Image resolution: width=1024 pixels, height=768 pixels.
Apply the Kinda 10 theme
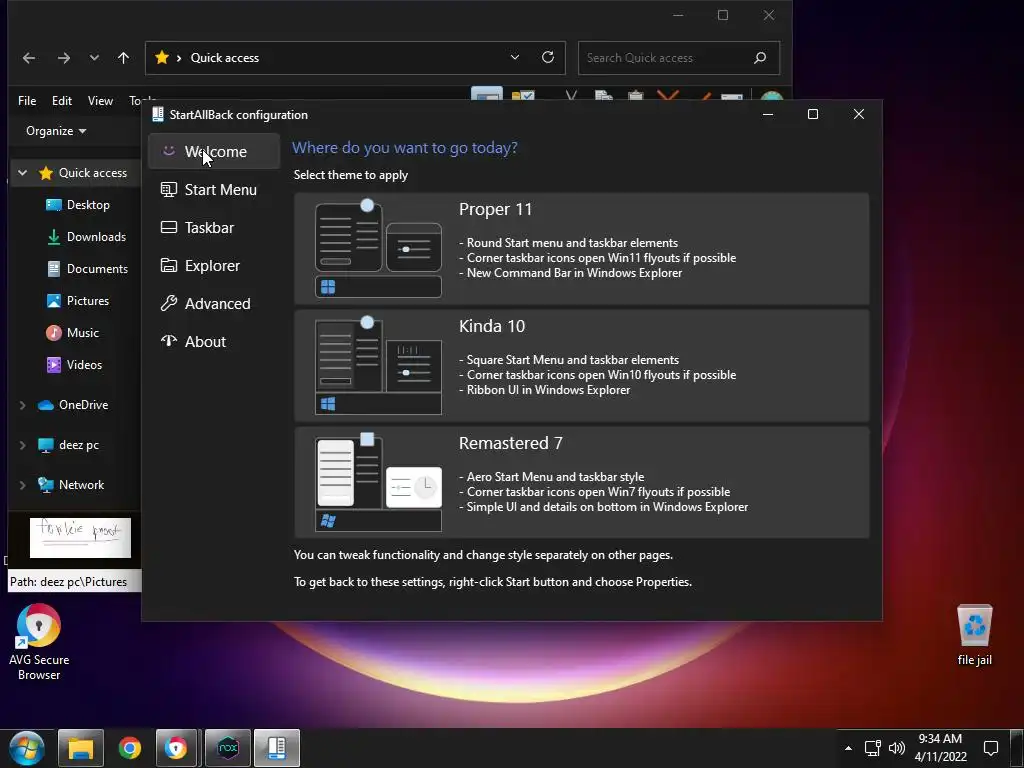tap(581, 366)
